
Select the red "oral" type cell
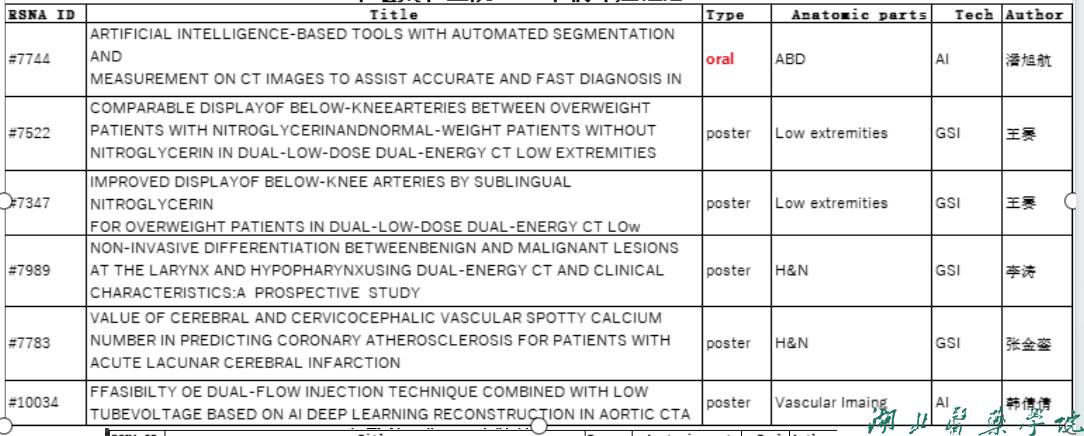(720, 59)
